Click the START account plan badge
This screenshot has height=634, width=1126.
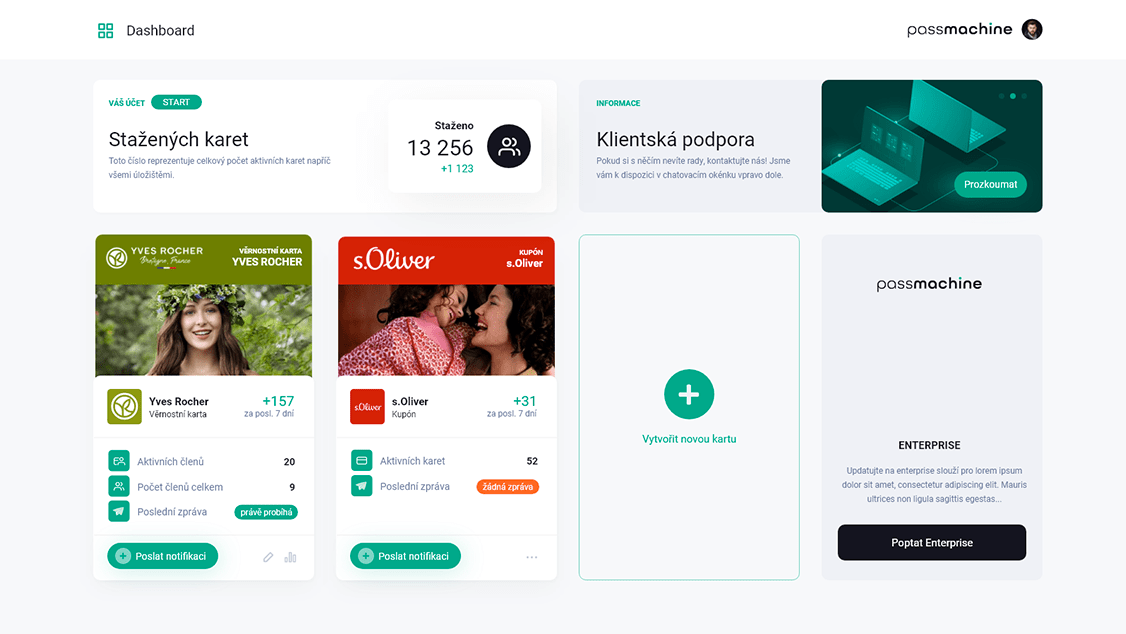176,102
